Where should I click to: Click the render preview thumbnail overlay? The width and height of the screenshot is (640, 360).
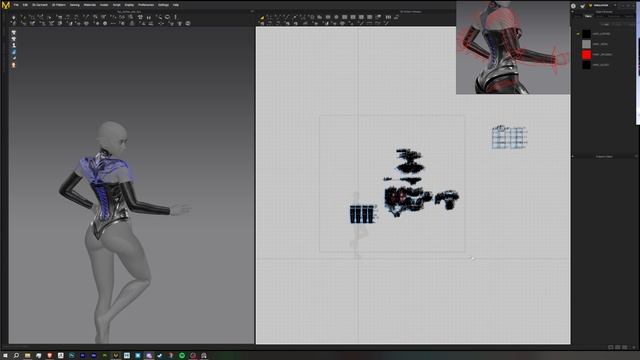point(513,47)
